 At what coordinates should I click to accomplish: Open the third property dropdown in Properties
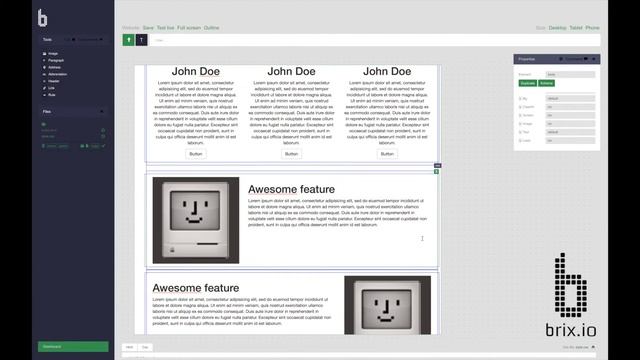click(570, 115)
